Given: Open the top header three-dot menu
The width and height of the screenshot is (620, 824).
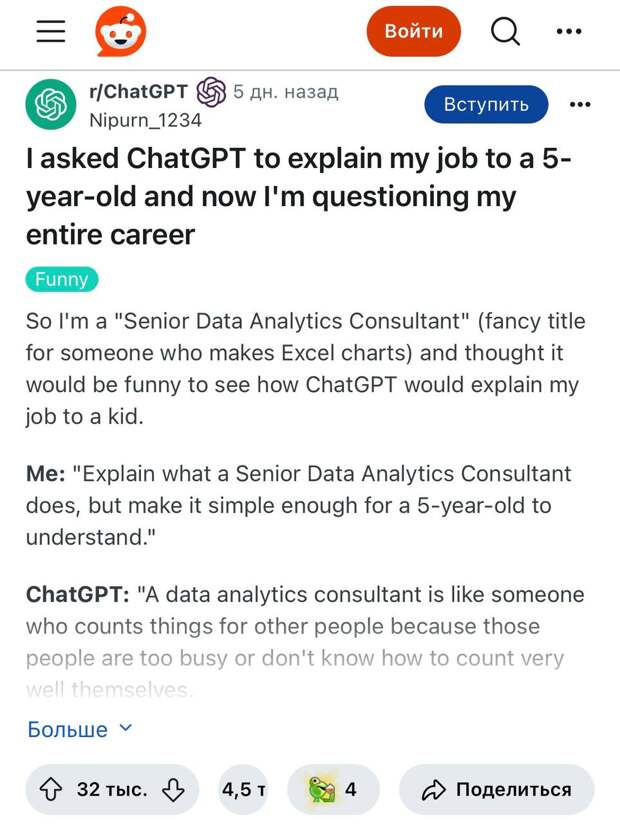Looking at the screenshot, I should coord(569,32).
